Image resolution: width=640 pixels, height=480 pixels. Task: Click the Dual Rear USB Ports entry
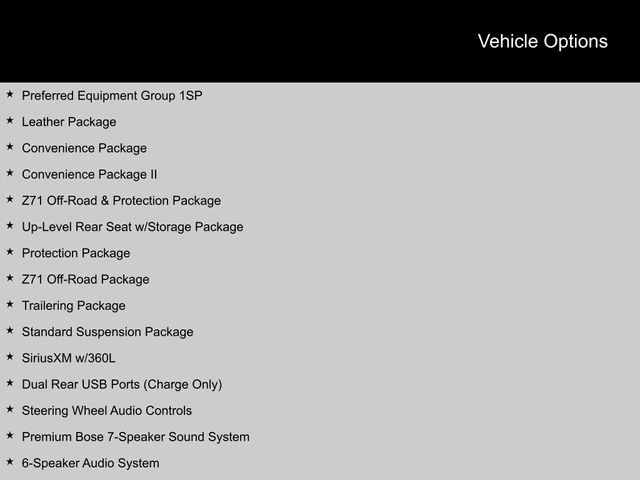122,384
